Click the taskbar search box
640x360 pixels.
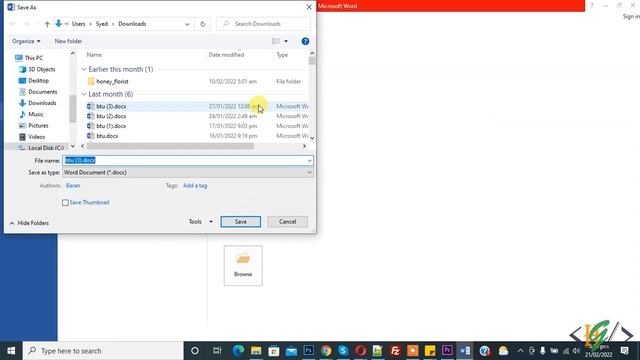point(103,351)
